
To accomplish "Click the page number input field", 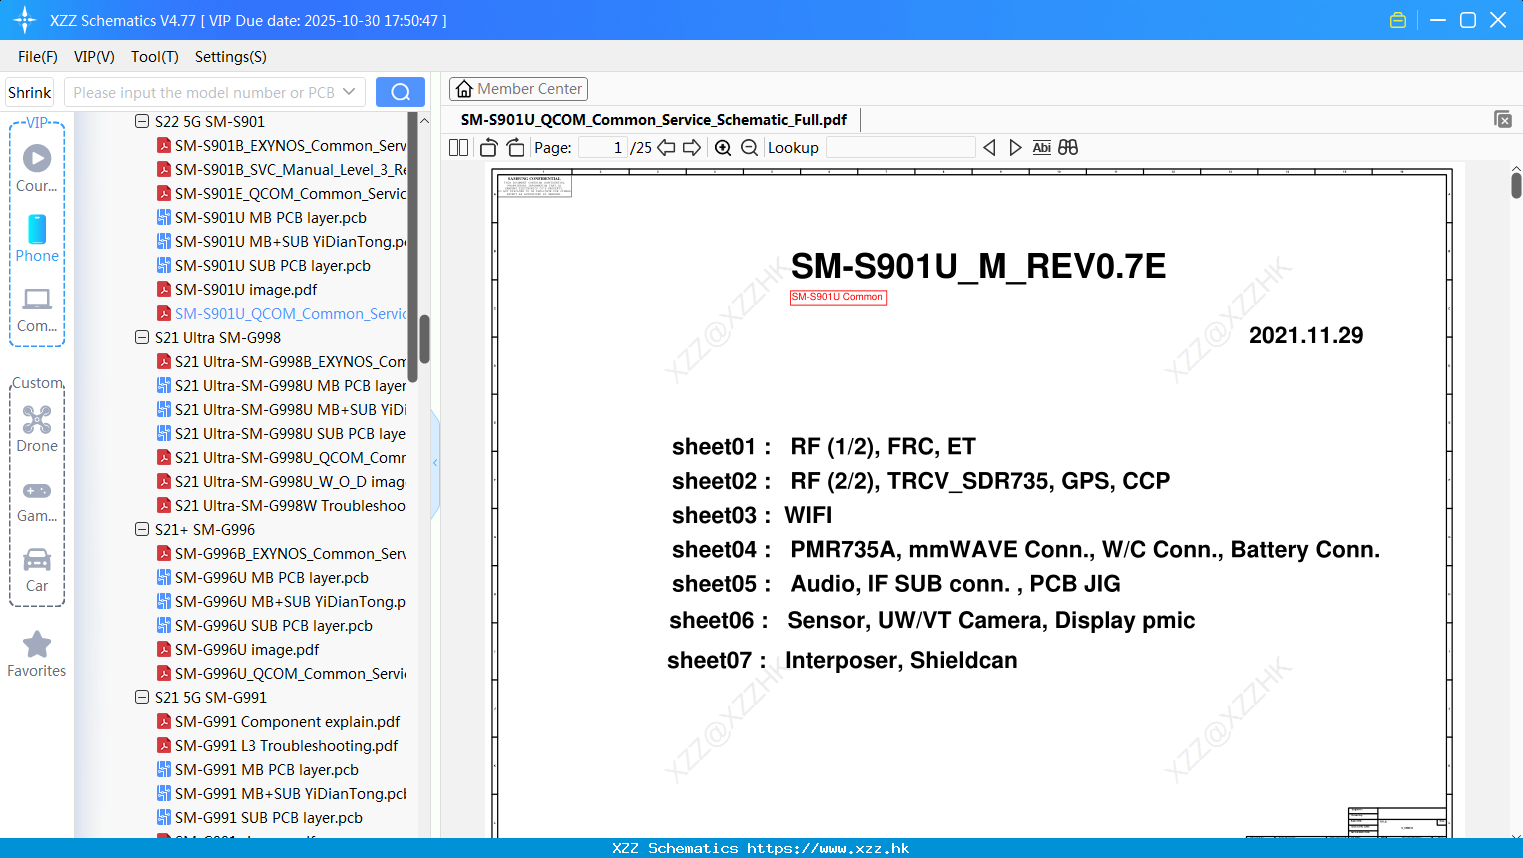I will tap(603, 147).
